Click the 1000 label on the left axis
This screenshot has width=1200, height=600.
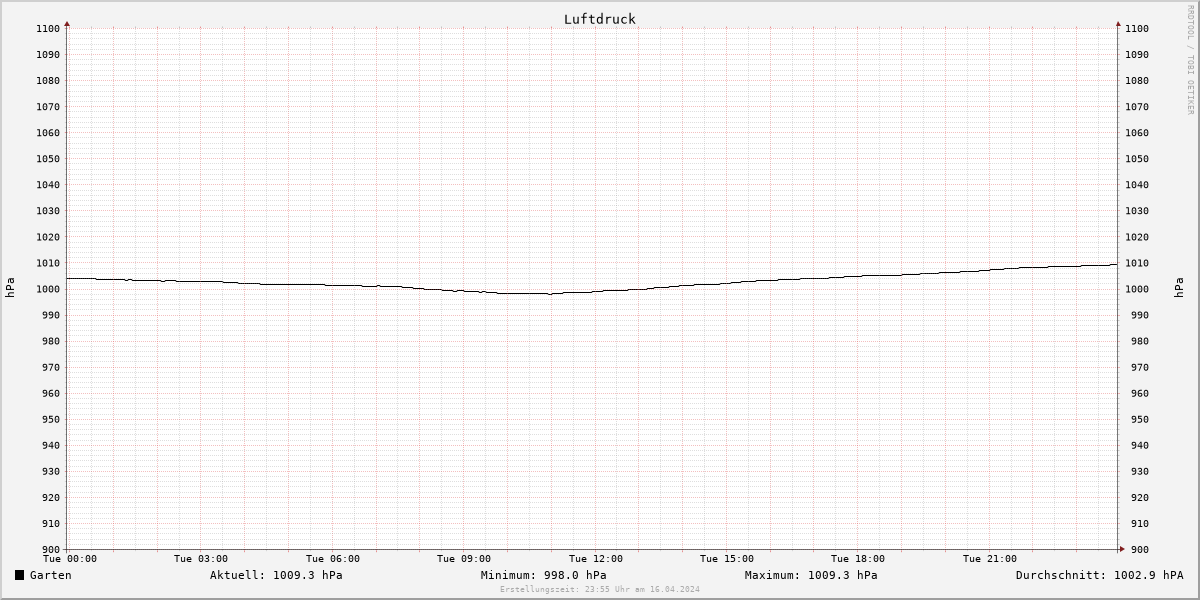pos(47,289)
